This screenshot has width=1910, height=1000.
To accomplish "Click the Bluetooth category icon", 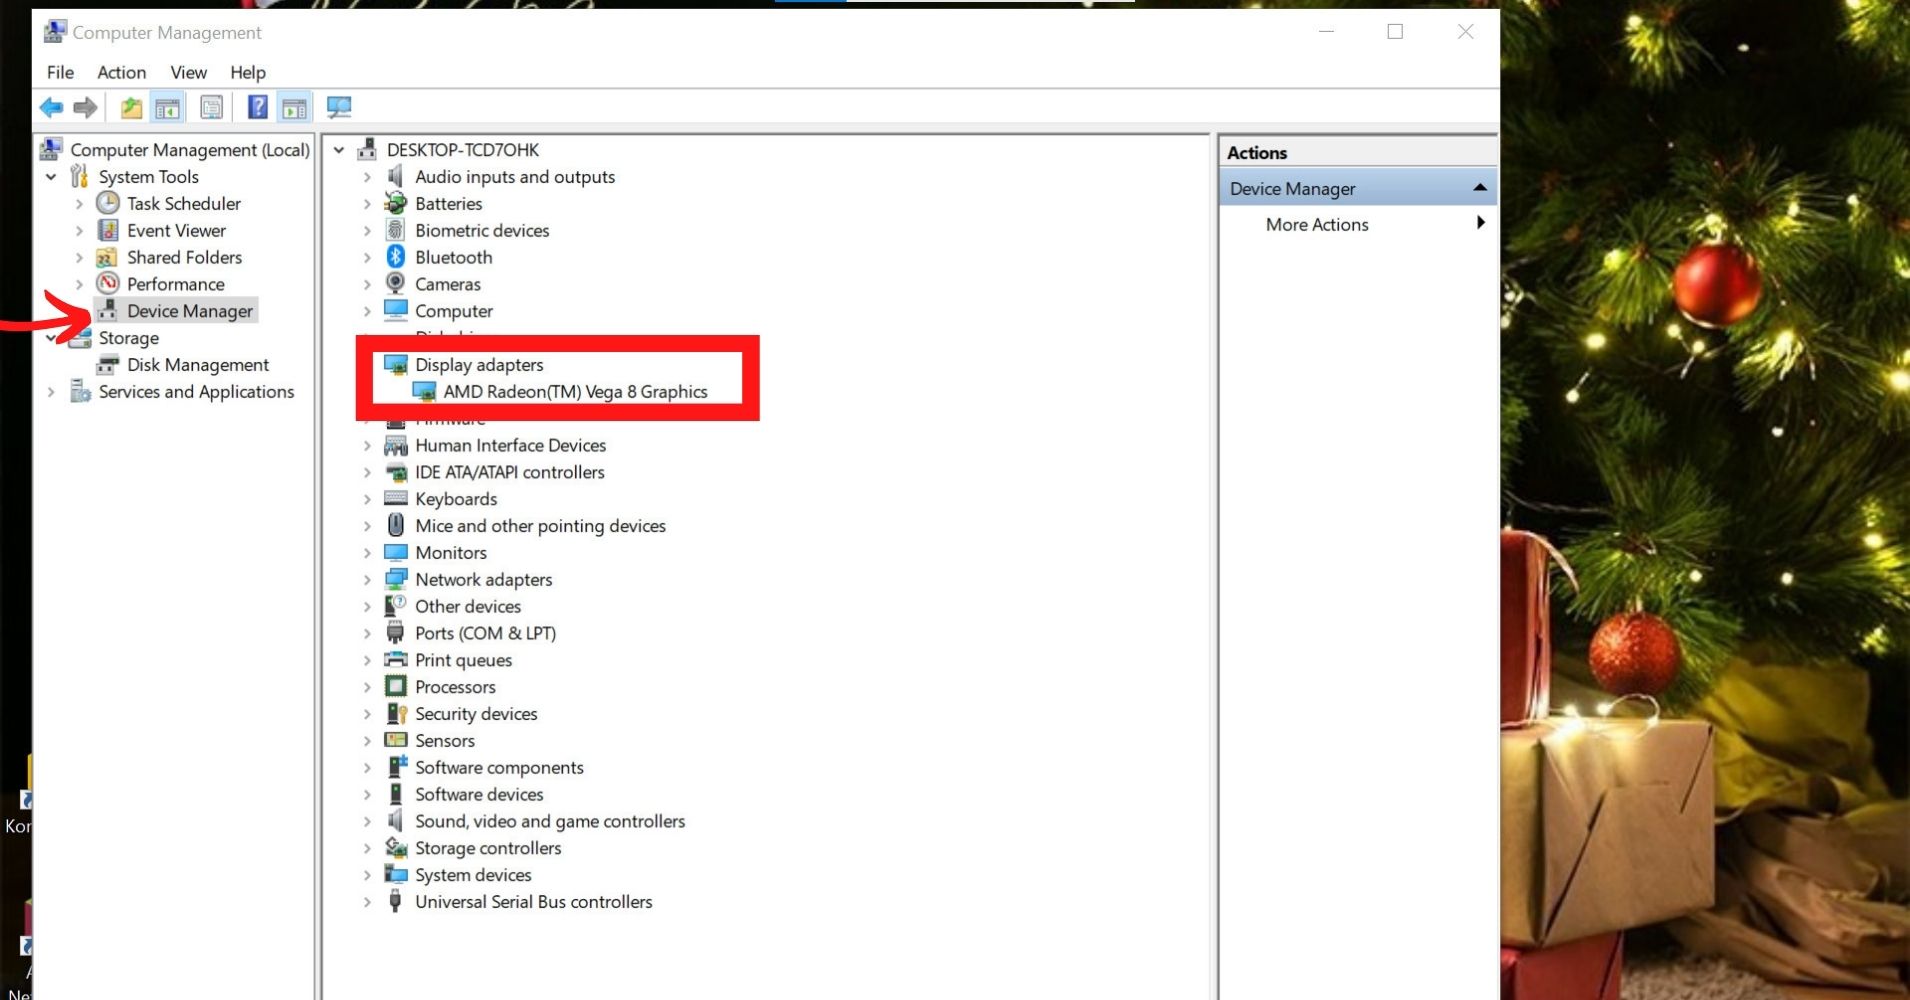I will point(396,257).
